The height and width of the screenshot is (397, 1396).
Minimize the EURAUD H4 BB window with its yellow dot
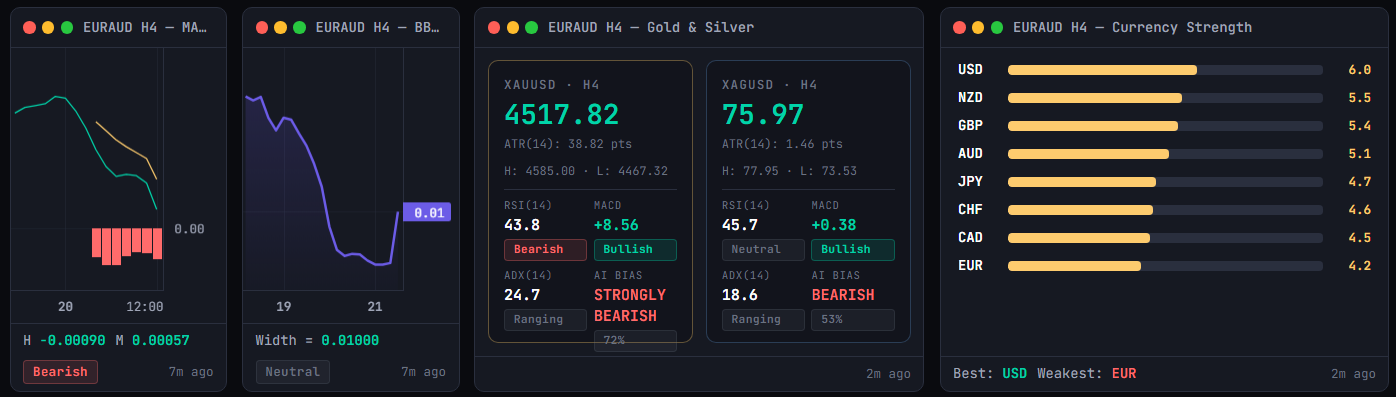point(281,28)
